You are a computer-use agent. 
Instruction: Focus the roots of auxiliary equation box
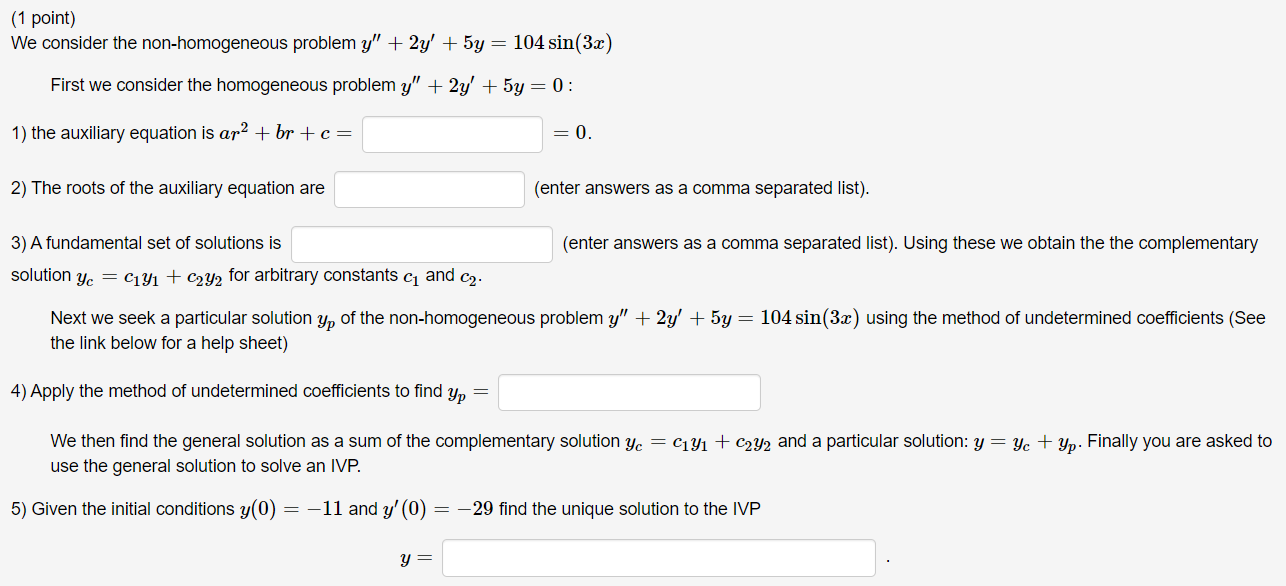coord(429,189)
